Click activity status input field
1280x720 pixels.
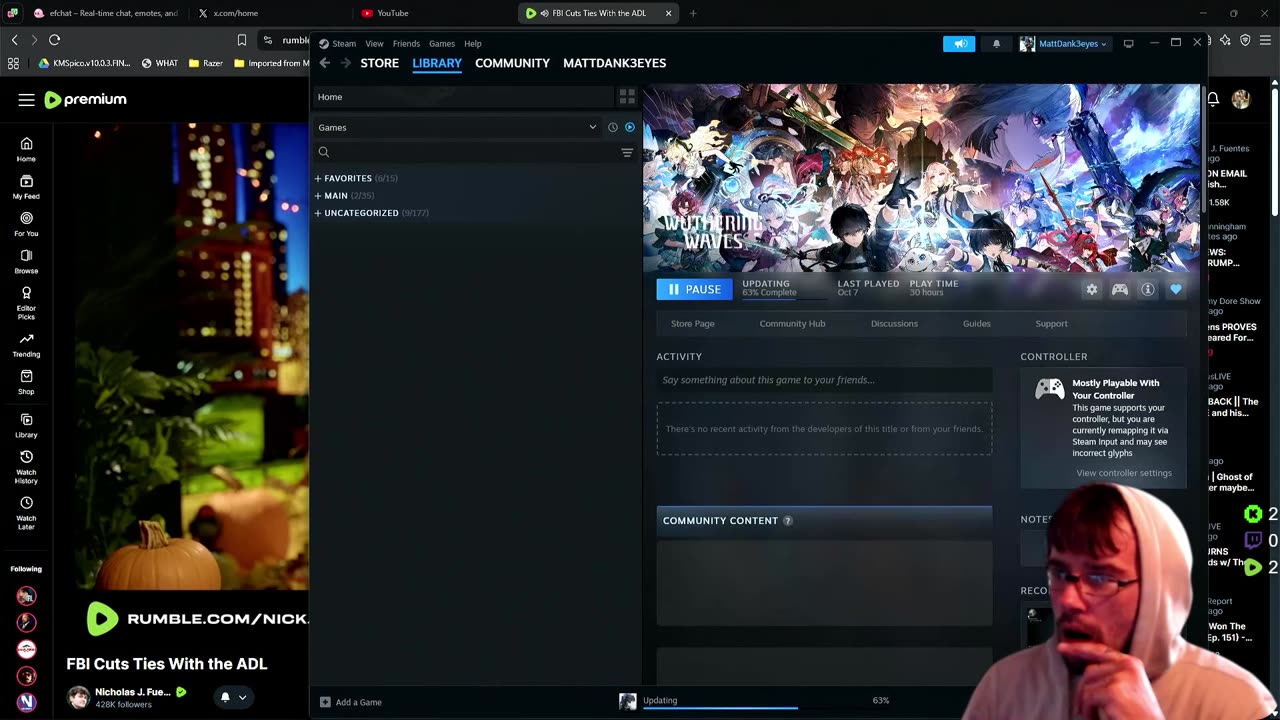pos(824,380)
